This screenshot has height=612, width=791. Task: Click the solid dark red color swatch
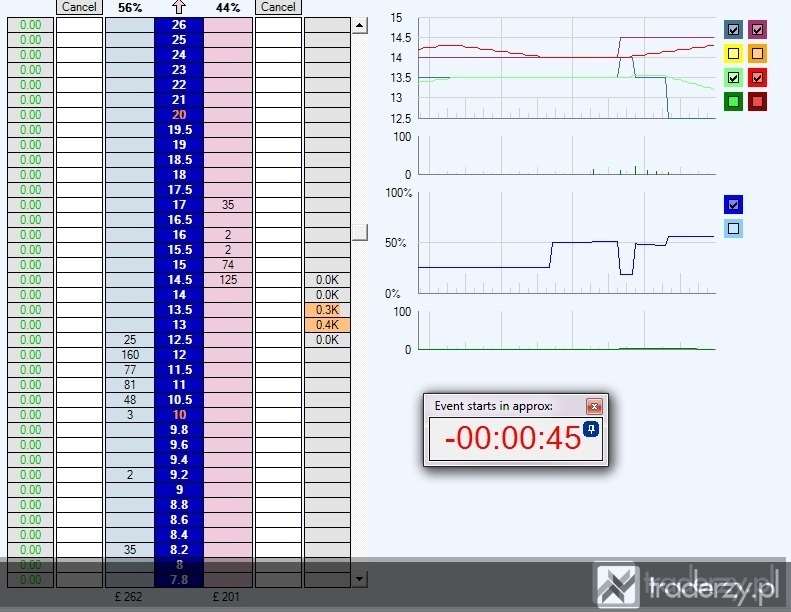[757, 101]
